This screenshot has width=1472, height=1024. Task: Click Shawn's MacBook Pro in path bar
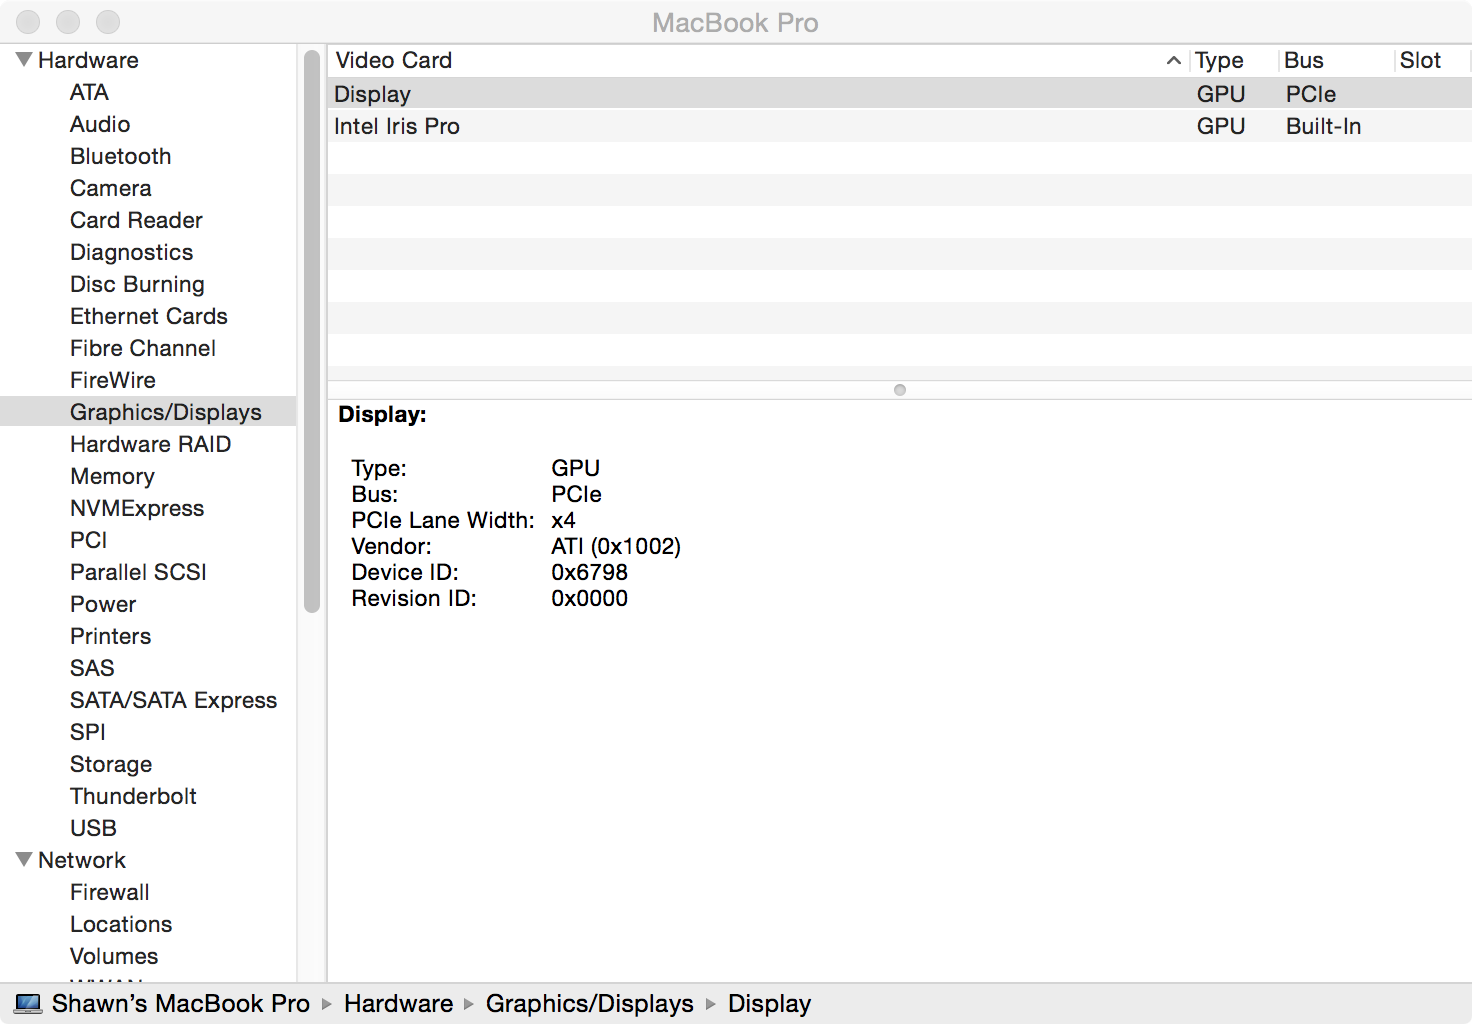181,1003
